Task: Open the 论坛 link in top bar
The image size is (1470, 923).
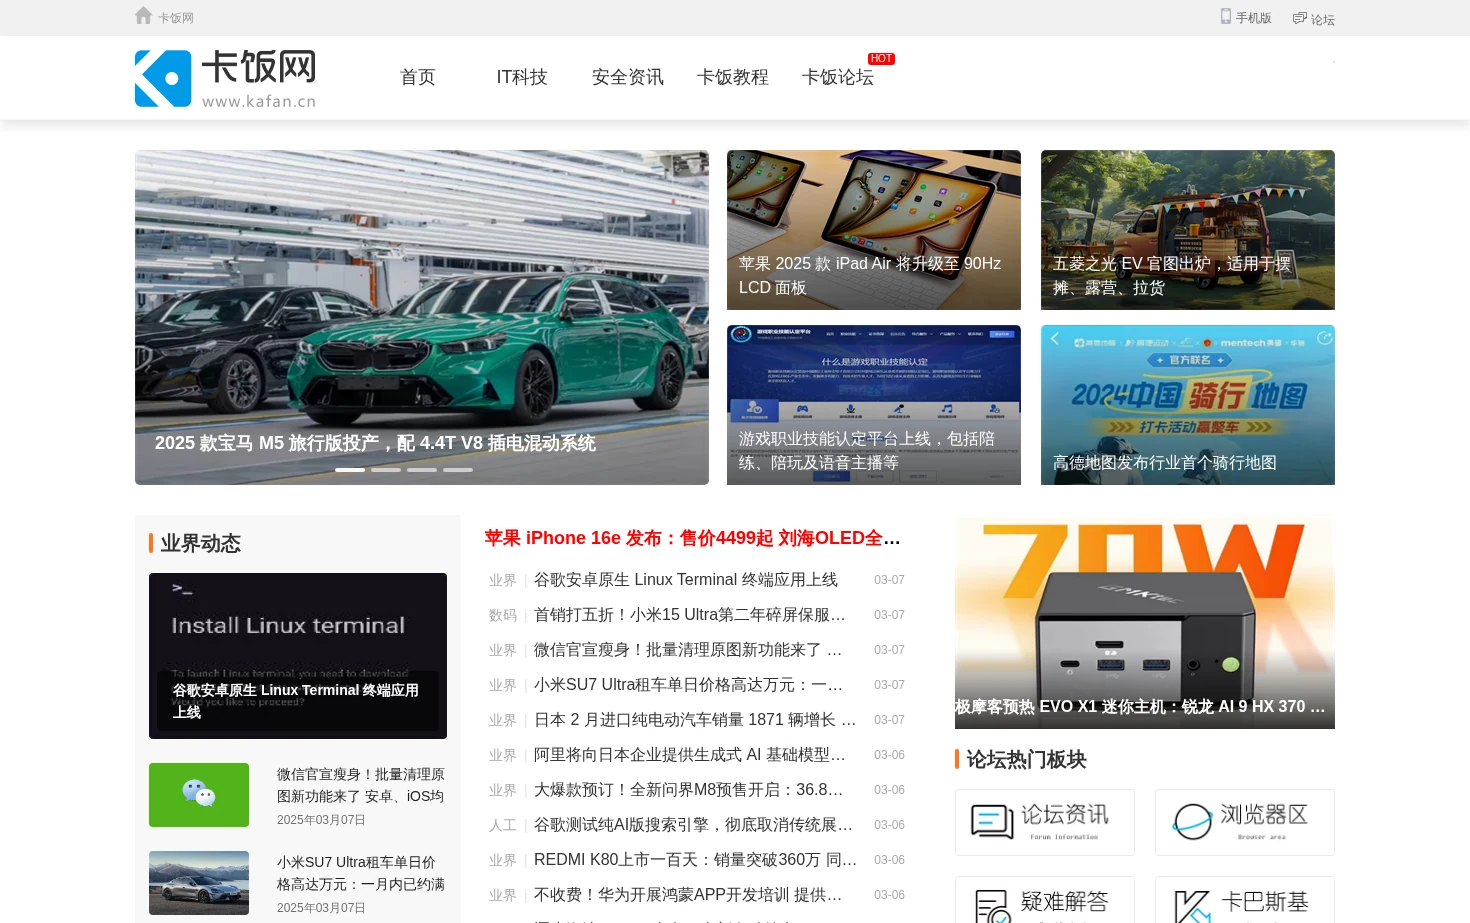Action: [x=1314, y=18]
